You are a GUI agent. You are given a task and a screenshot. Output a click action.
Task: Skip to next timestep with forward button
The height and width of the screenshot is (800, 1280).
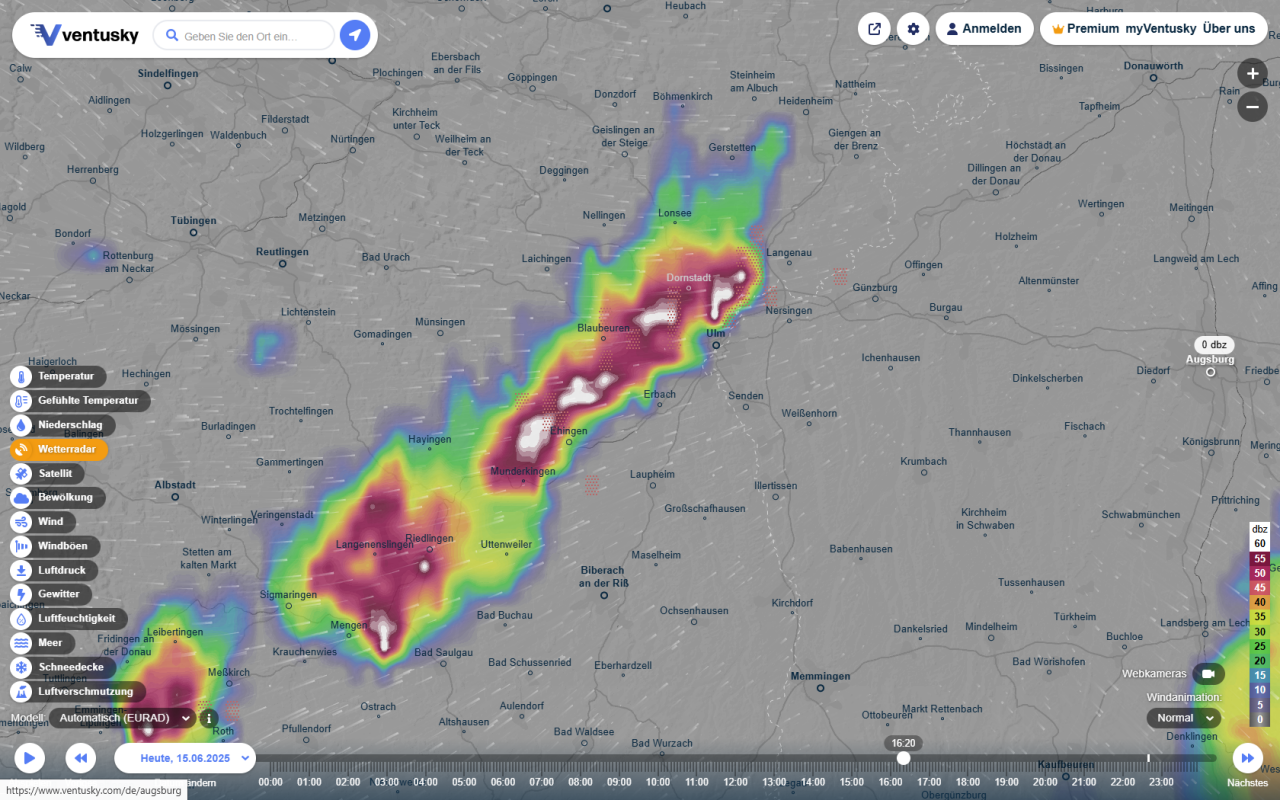tap(1247, 758)
